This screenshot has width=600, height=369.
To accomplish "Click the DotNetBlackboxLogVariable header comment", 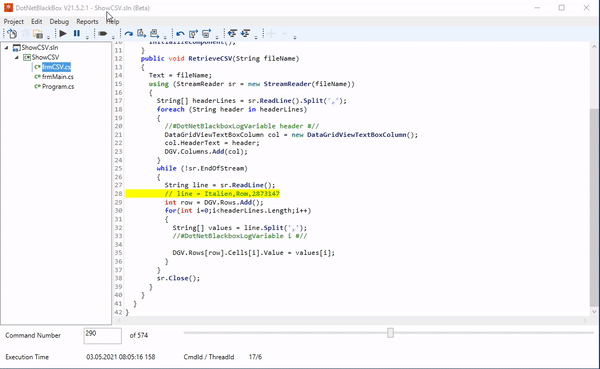I will [x=242, y=126].
